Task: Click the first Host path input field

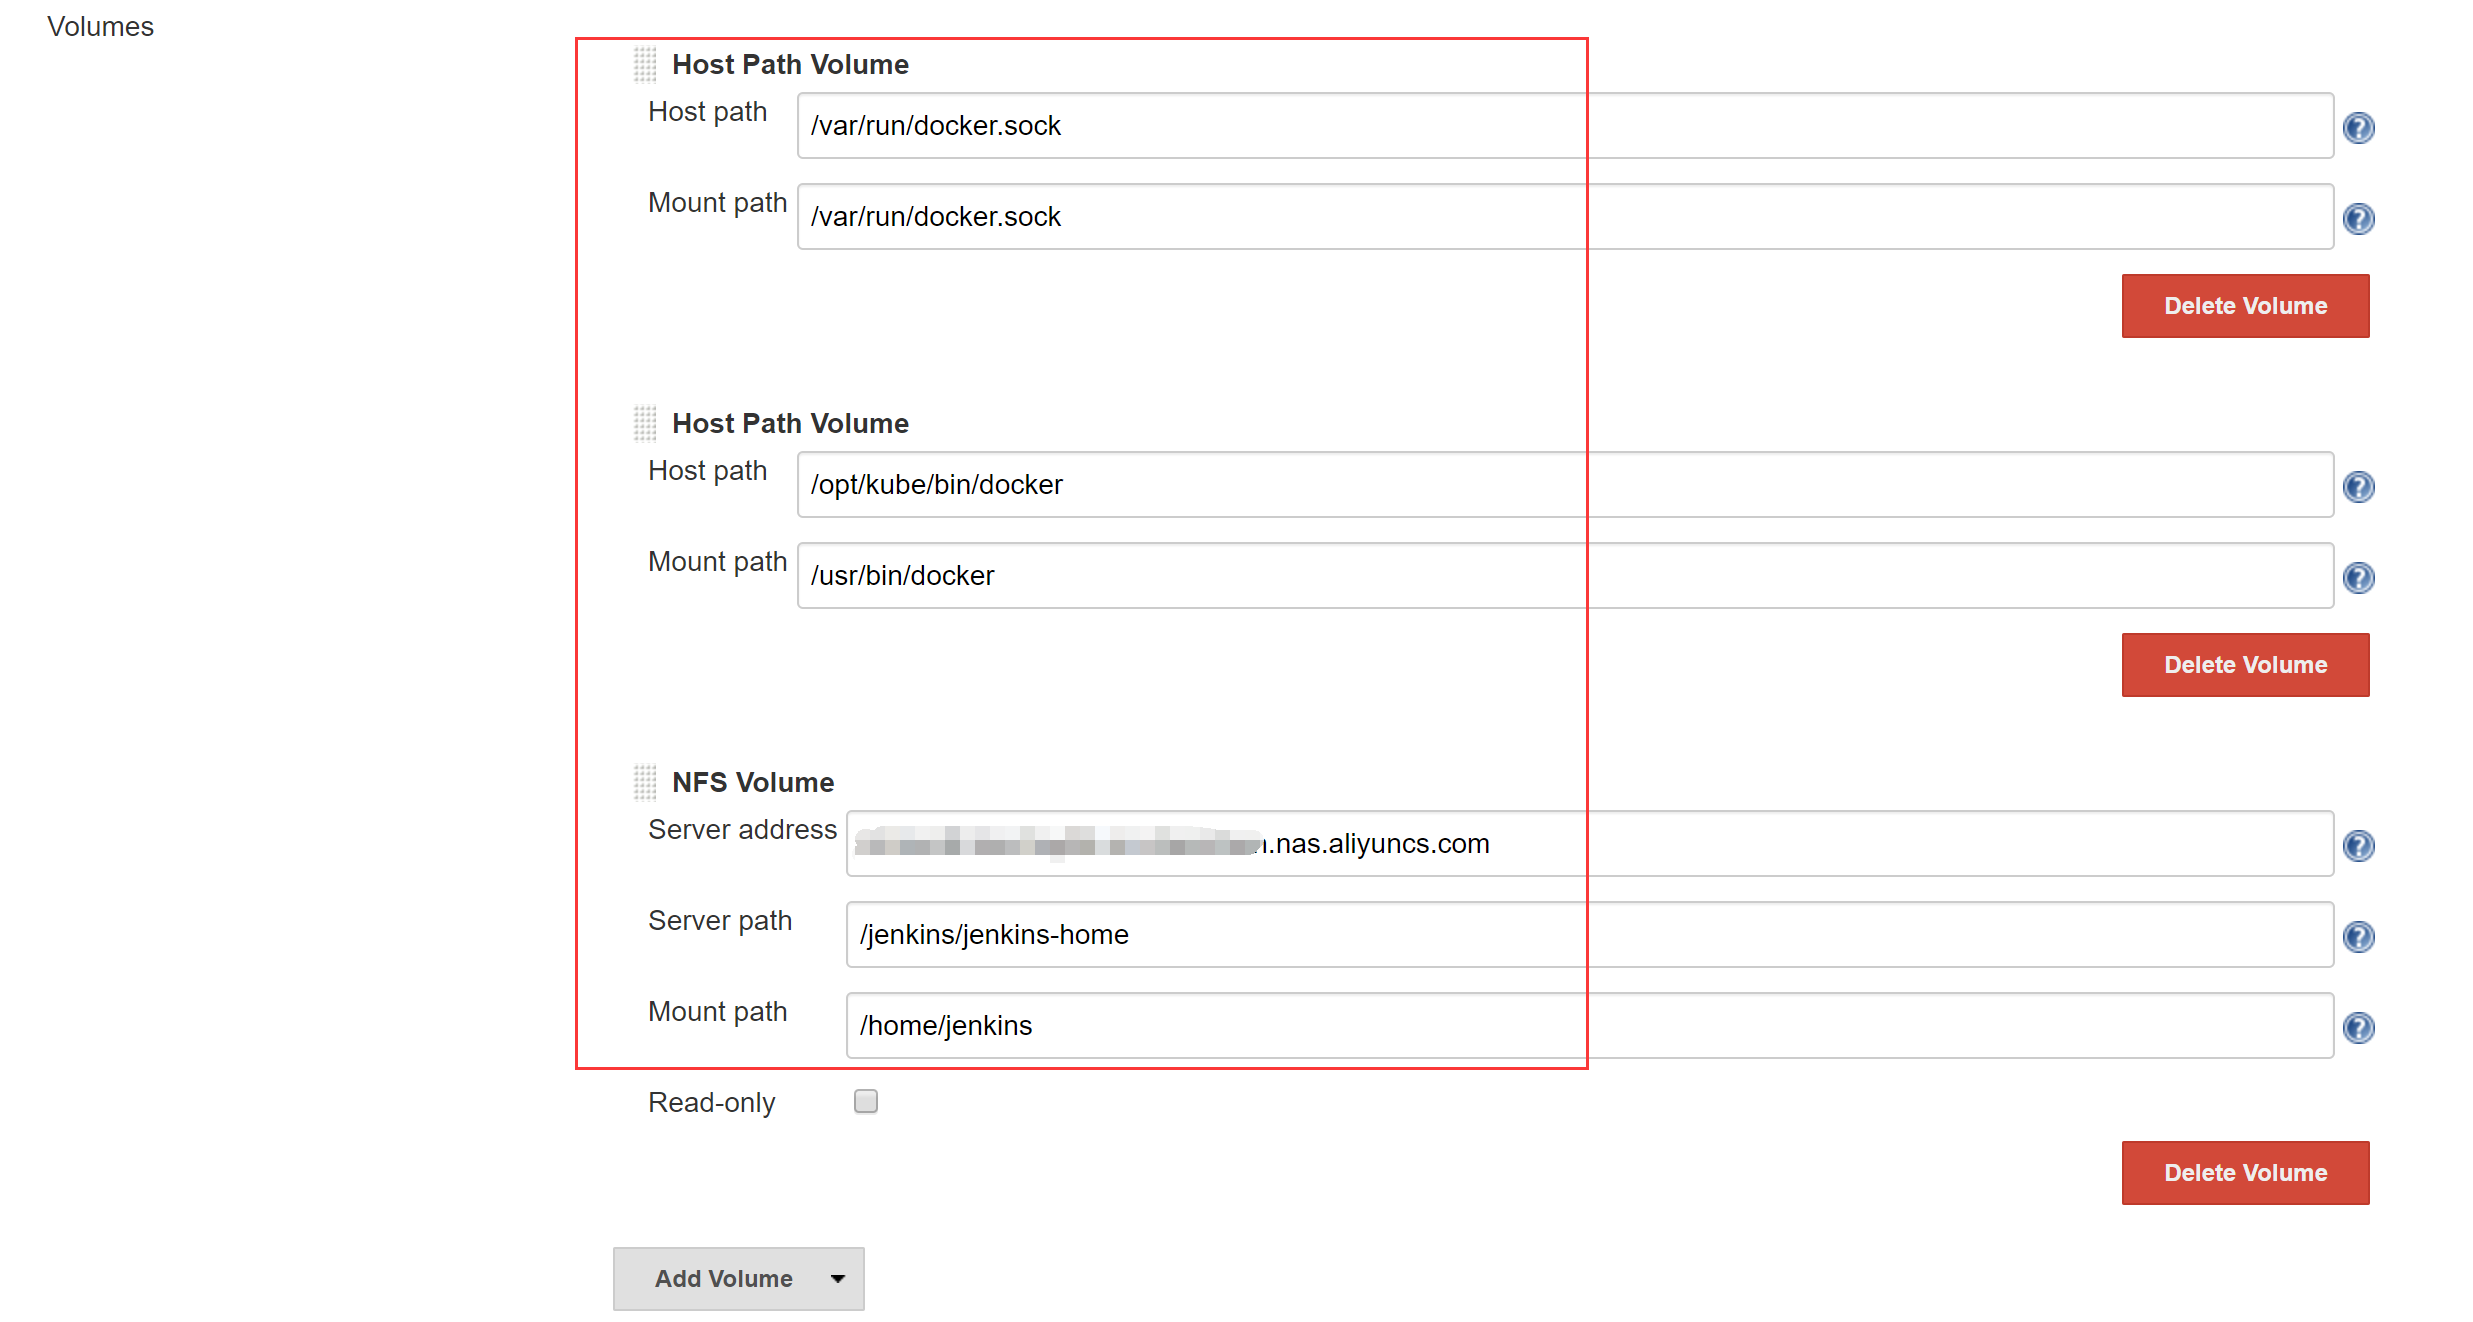Action: click(1564, 126)
